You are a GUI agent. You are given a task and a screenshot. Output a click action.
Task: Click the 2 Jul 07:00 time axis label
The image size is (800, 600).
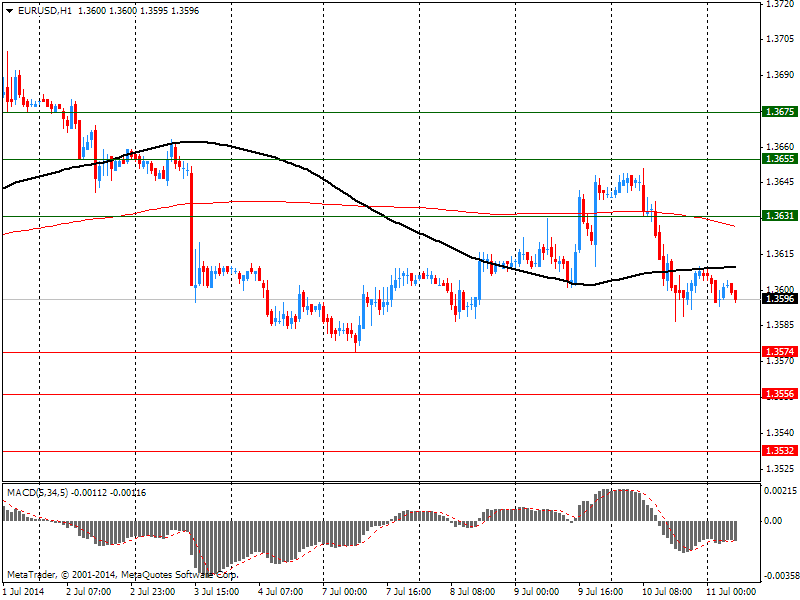pos(89,591)
